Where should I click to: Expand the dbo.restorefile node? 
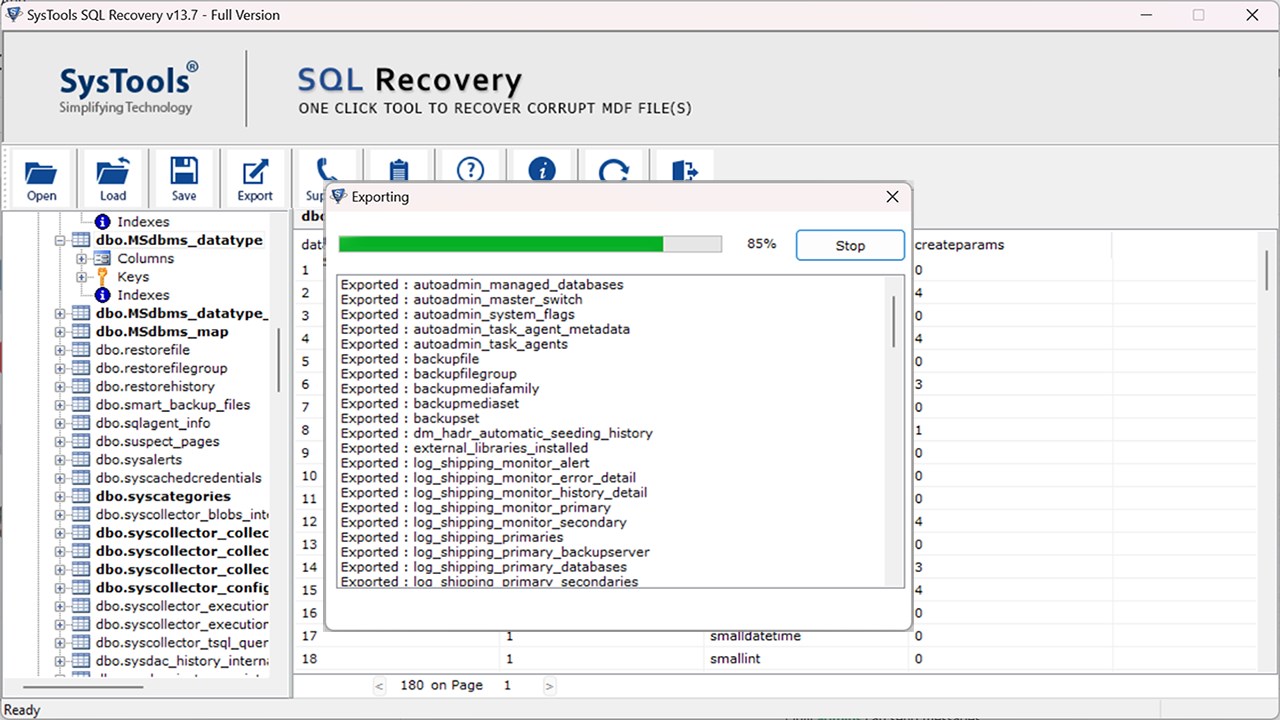point(60,350)
